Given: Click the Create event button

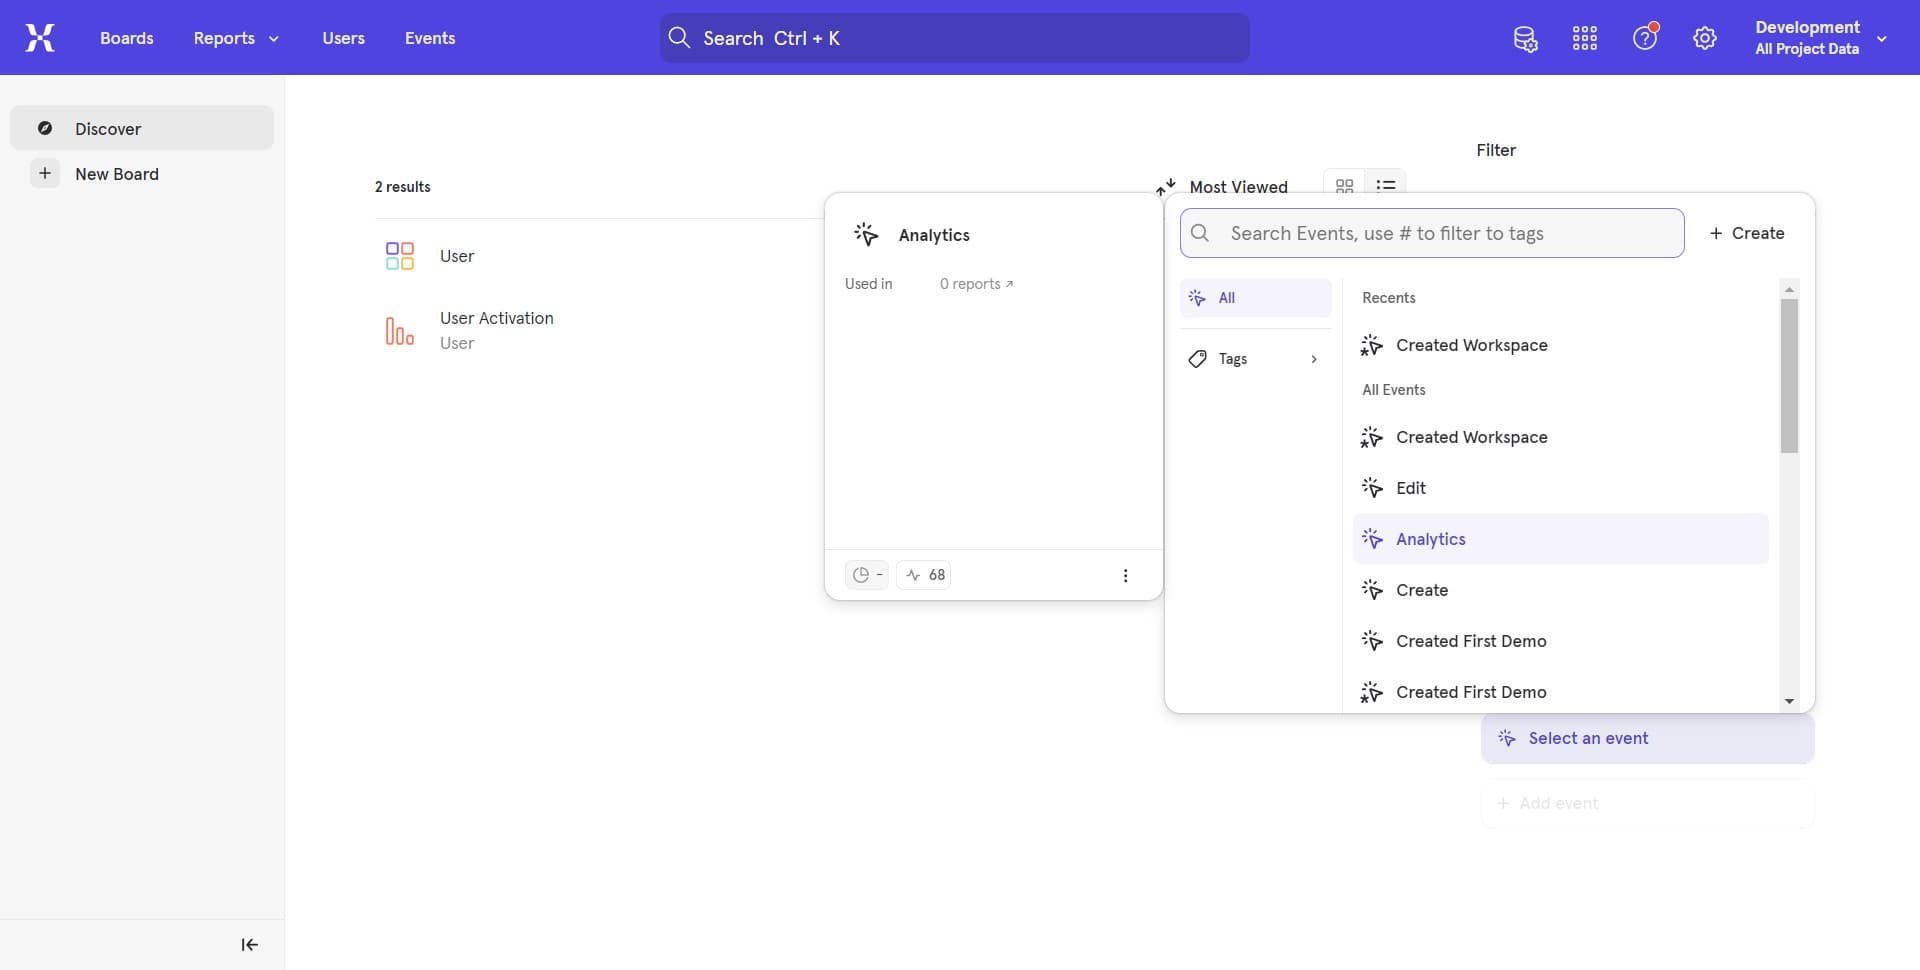Looking at the screenshot, I should tap(1747, 233).
